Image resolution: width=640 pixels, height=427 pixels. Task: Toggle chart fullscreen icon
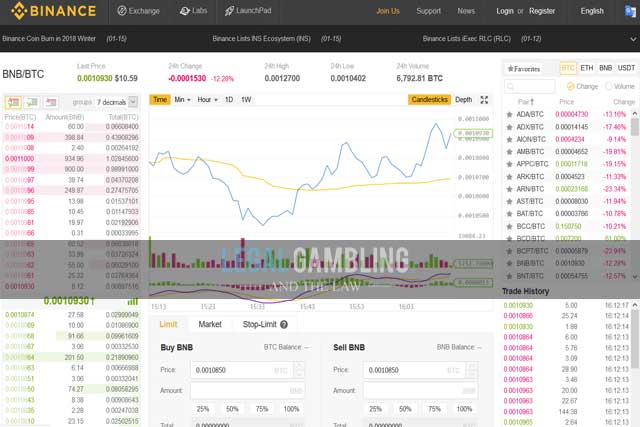(x=484, y=100)
